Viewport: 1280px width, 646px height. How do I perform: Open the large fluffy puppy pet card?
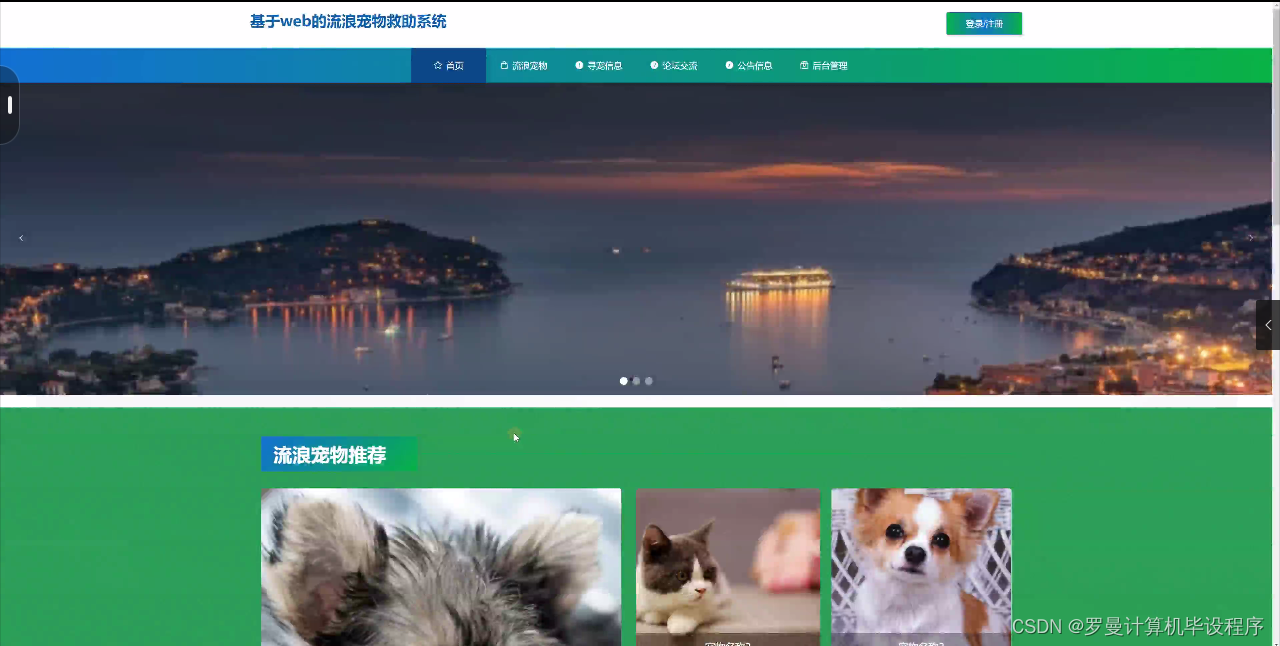tap(441, 567)
